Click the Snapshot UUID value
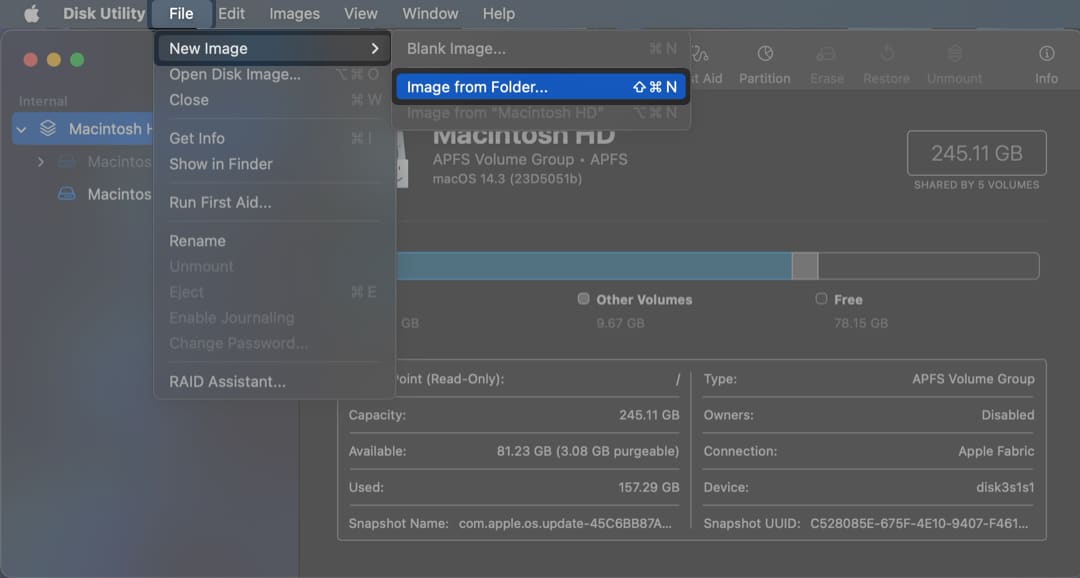 point(919,524)
